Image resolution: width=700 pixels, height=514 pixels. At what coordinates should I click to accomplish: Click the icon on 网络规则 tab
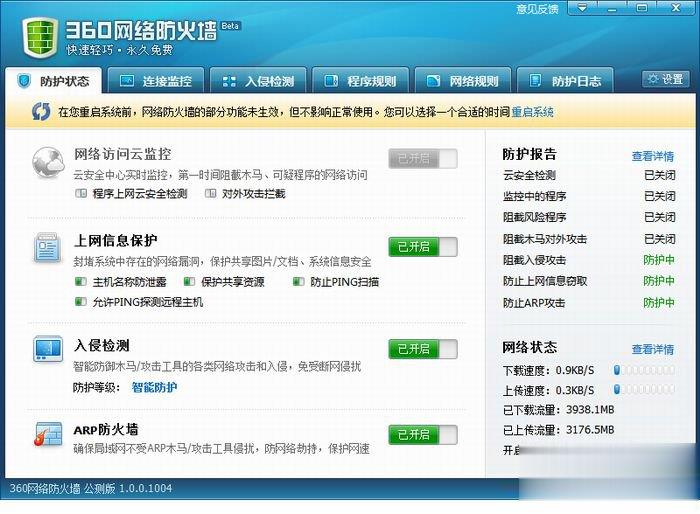433,81
